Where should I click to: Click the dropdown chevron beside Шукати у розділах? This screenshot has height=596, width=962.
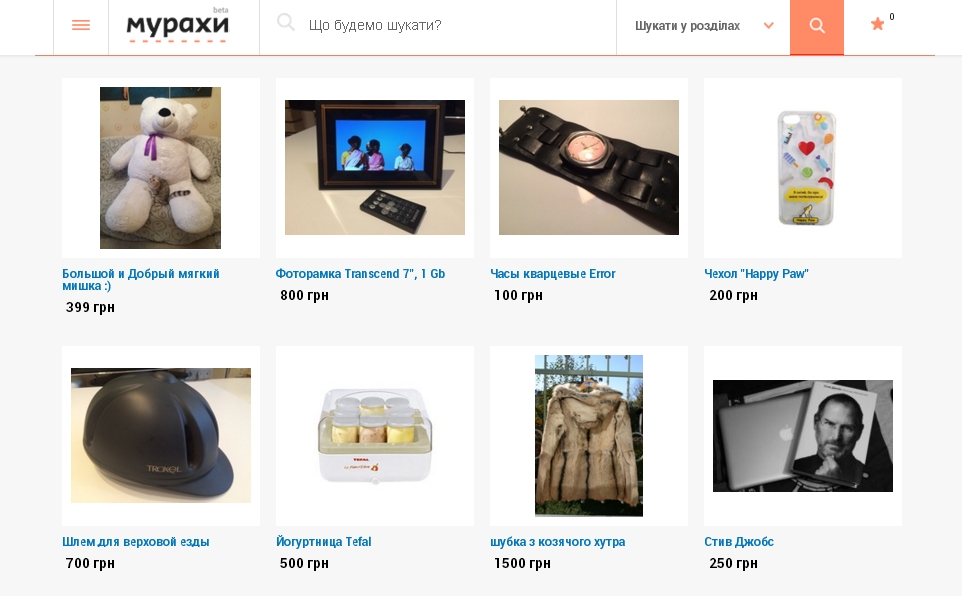pyautogui.click(x=768, y=26)
